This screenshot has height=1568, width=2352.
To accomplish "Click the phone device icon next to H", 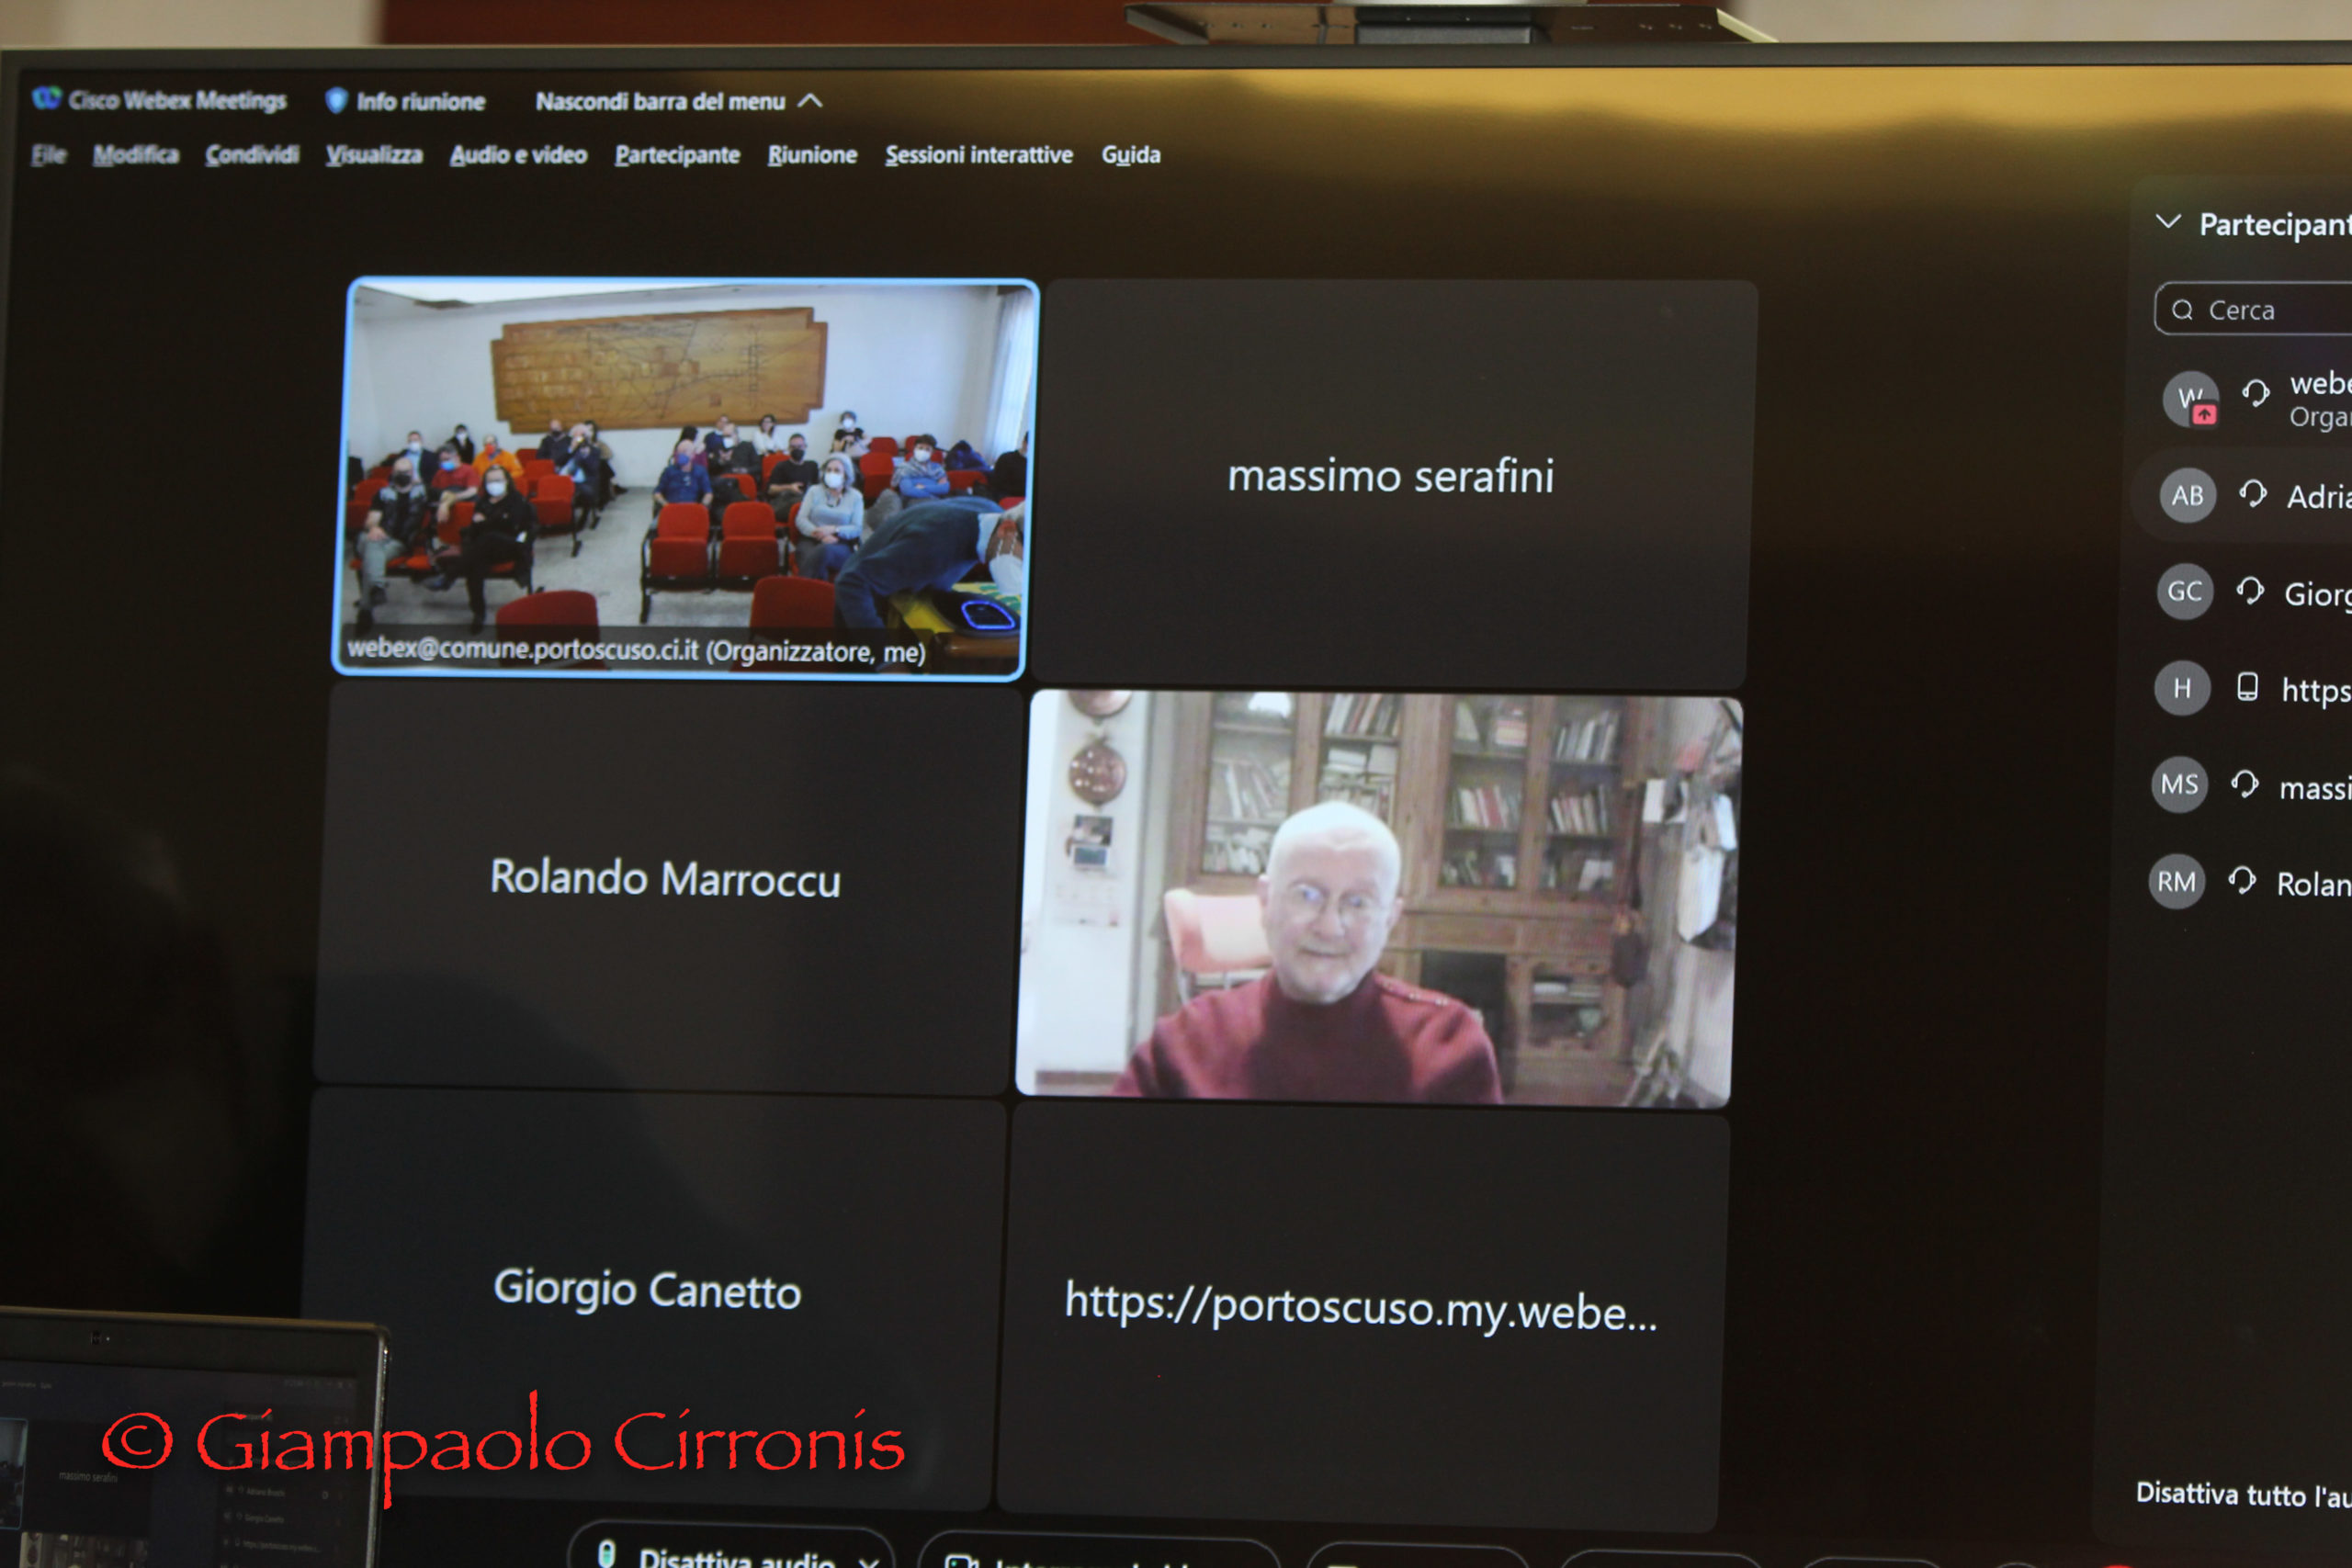I will [2247, 687].
